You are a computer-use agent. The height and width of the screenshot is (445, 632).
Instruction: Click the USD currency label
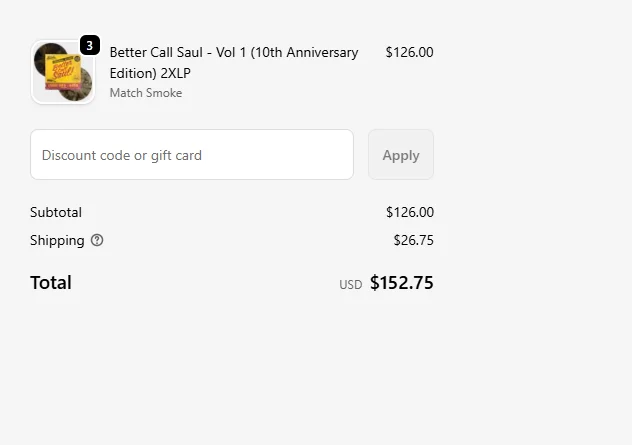350,285
